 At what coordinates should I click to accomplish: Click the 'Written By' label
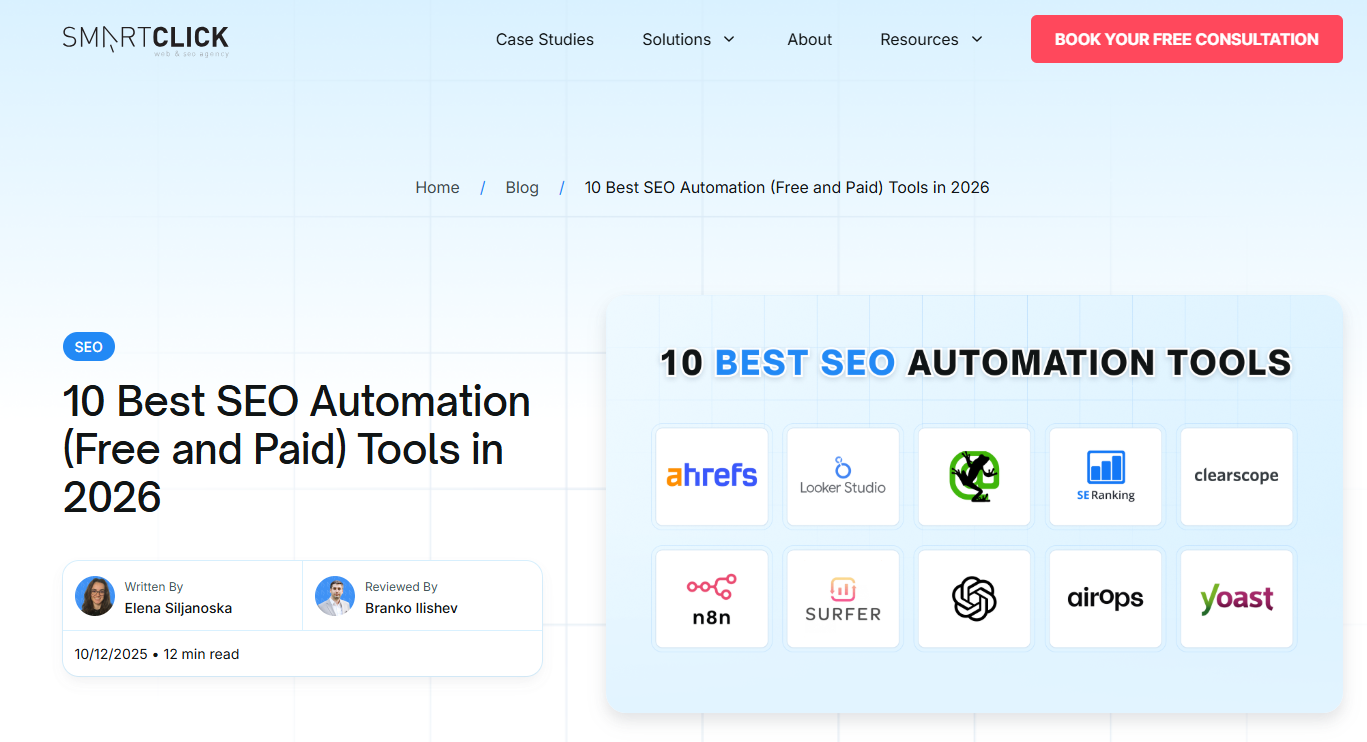click(154, 587)
